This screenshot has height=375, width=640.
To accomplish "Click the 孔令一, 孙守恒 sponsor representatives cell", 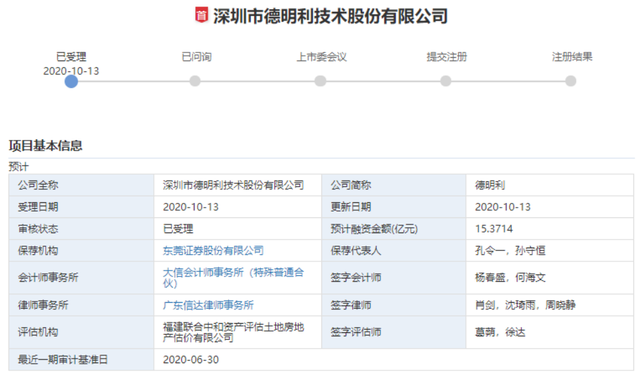I will click(550, 251).
